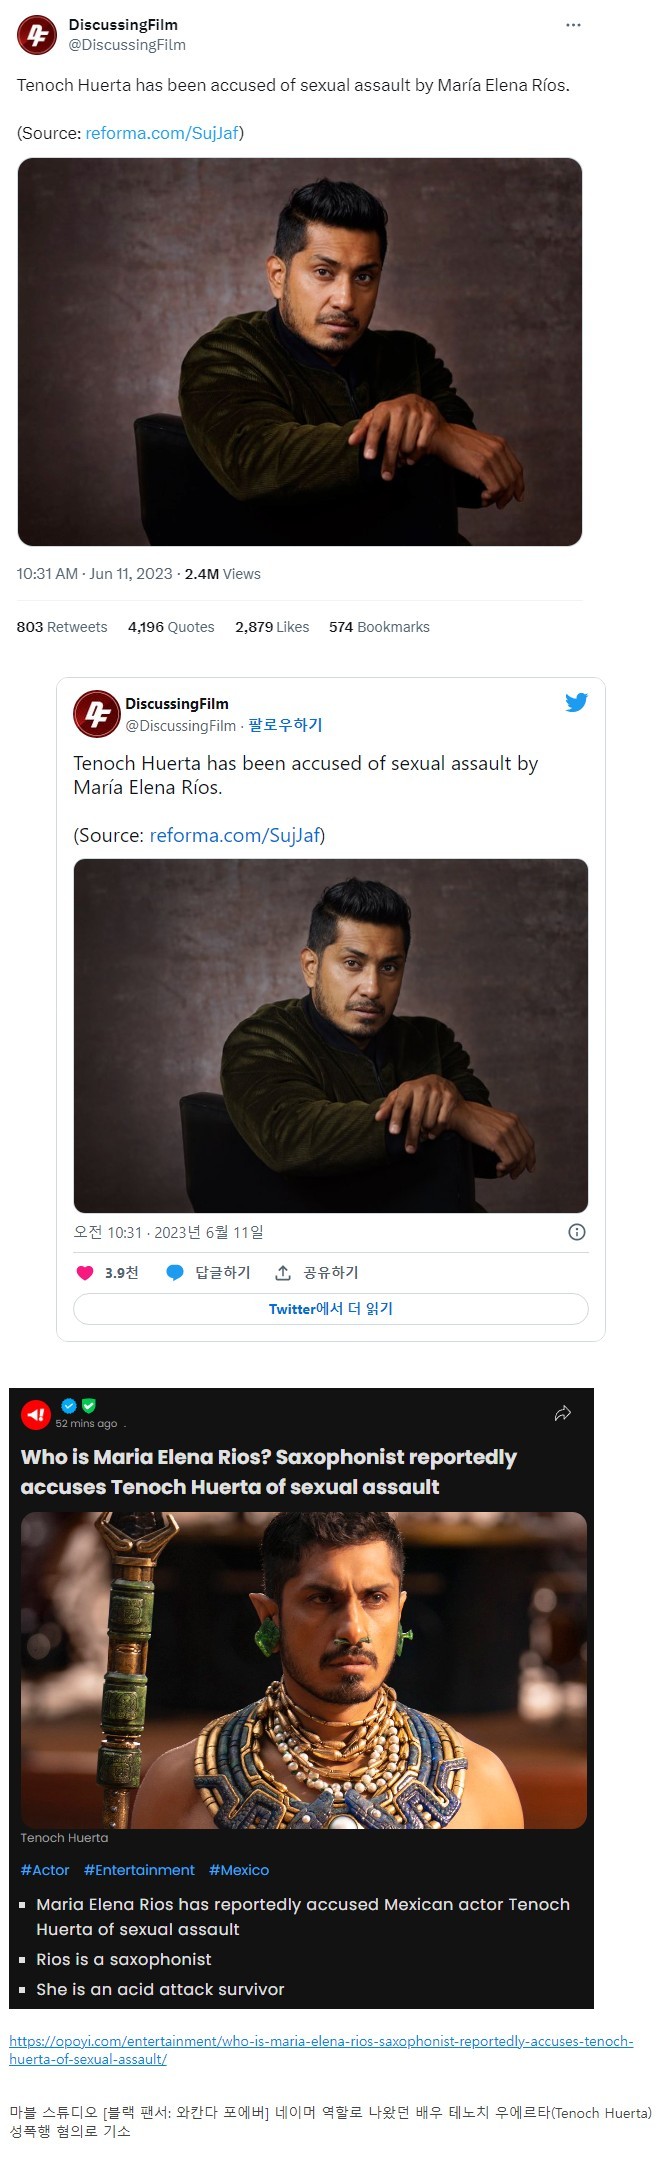Click the share arrow on the article card
This screenshot has height=2159, width=659.
563,1413
